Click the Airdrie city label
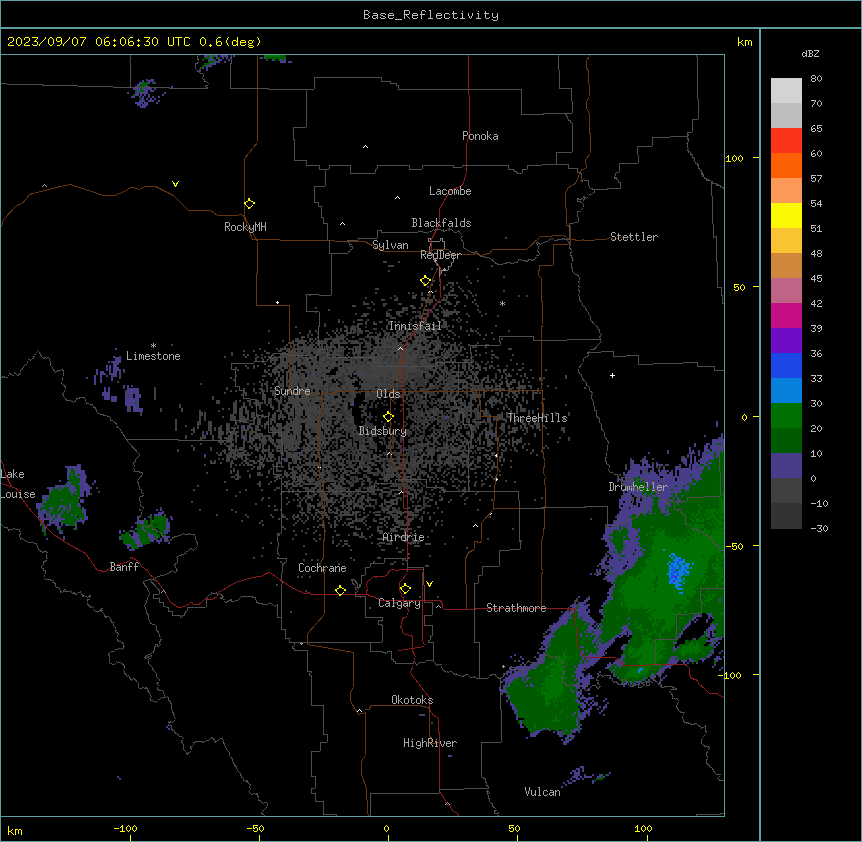The height and width of the screenshot is (842, 862). pos(404,537)
